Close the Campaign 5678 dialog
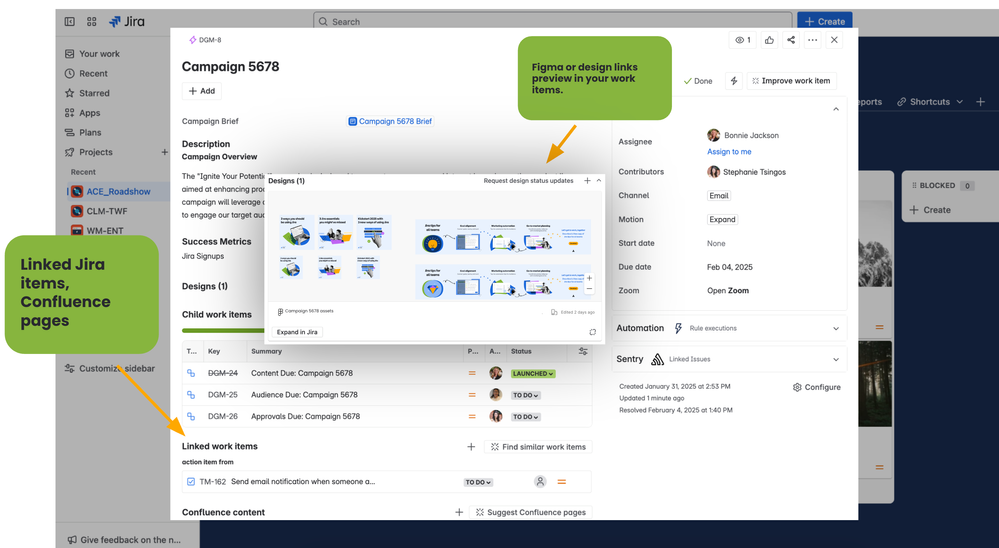 click(x=834, y=40)
